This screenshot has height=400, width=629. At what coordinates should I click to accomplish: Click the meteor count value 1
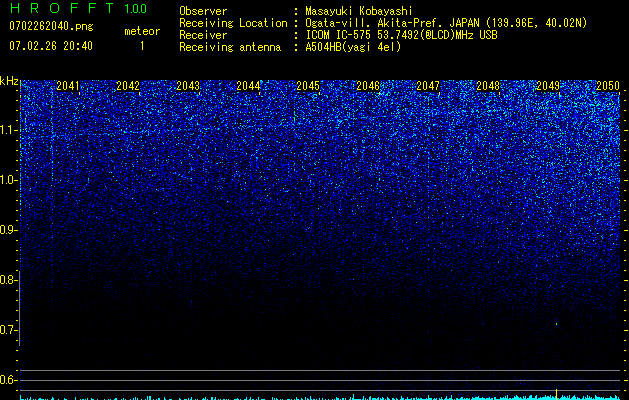(x=142, y=46)
